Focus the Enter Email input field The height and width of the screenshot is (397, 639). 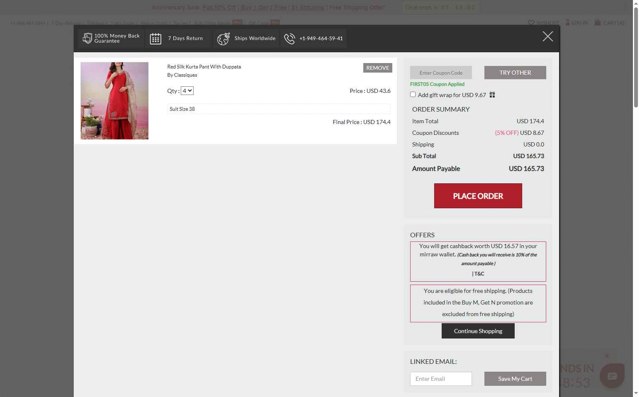pos(441,379)
